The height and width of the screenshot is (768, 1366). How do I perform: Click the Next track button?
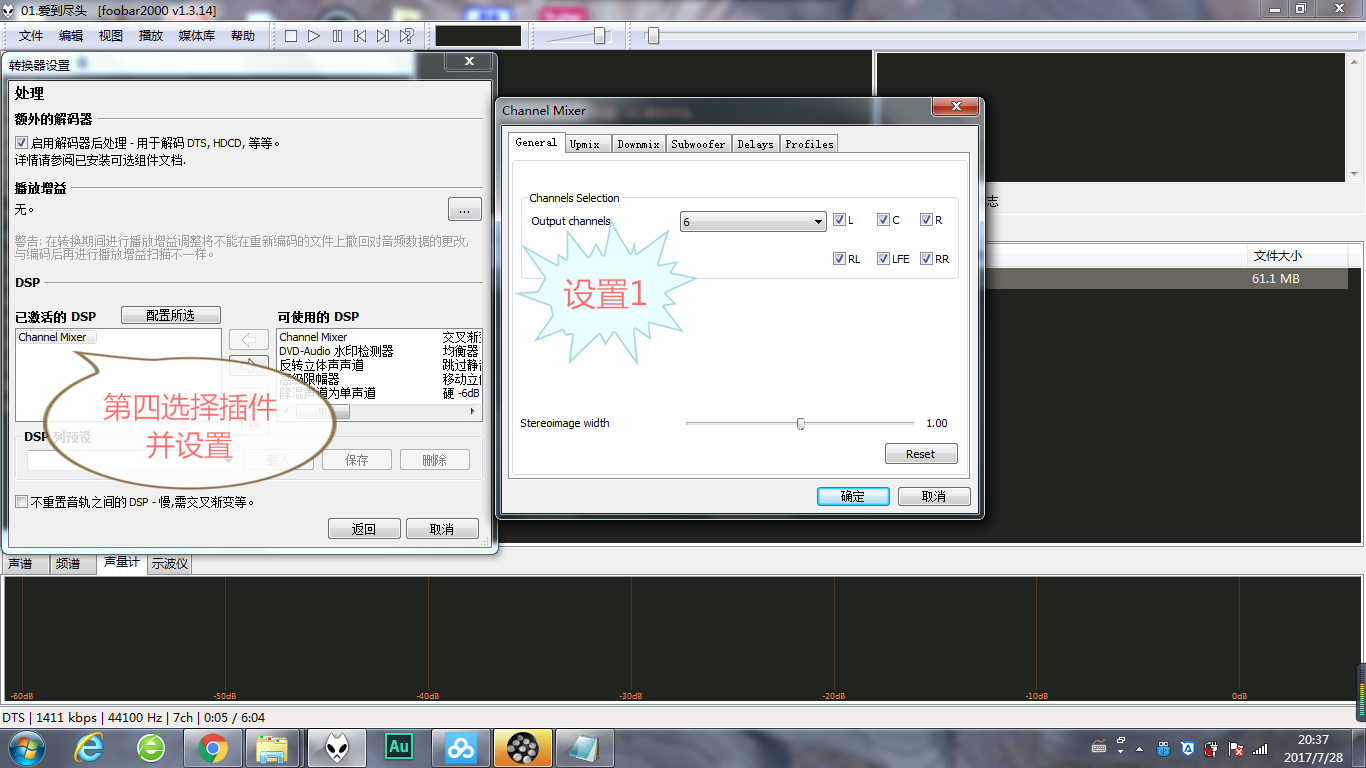383,36
